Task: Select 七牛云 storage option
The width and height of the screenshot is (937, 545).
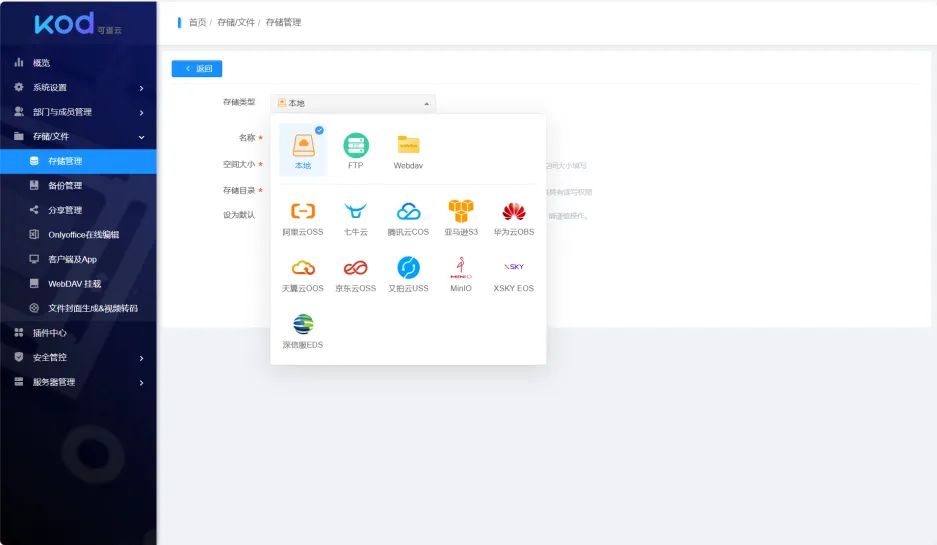Action: [356, 218]
